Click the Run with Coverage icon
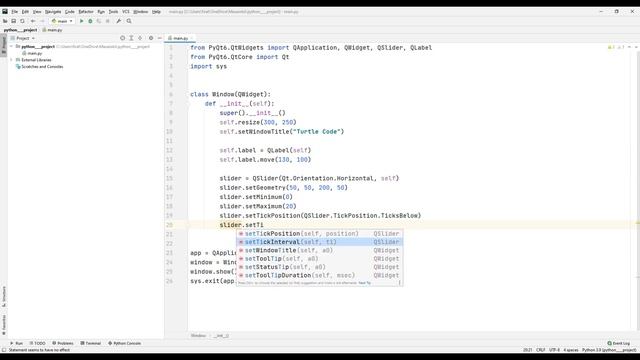Viewport: 640px width, 360px height. point(99,21)
